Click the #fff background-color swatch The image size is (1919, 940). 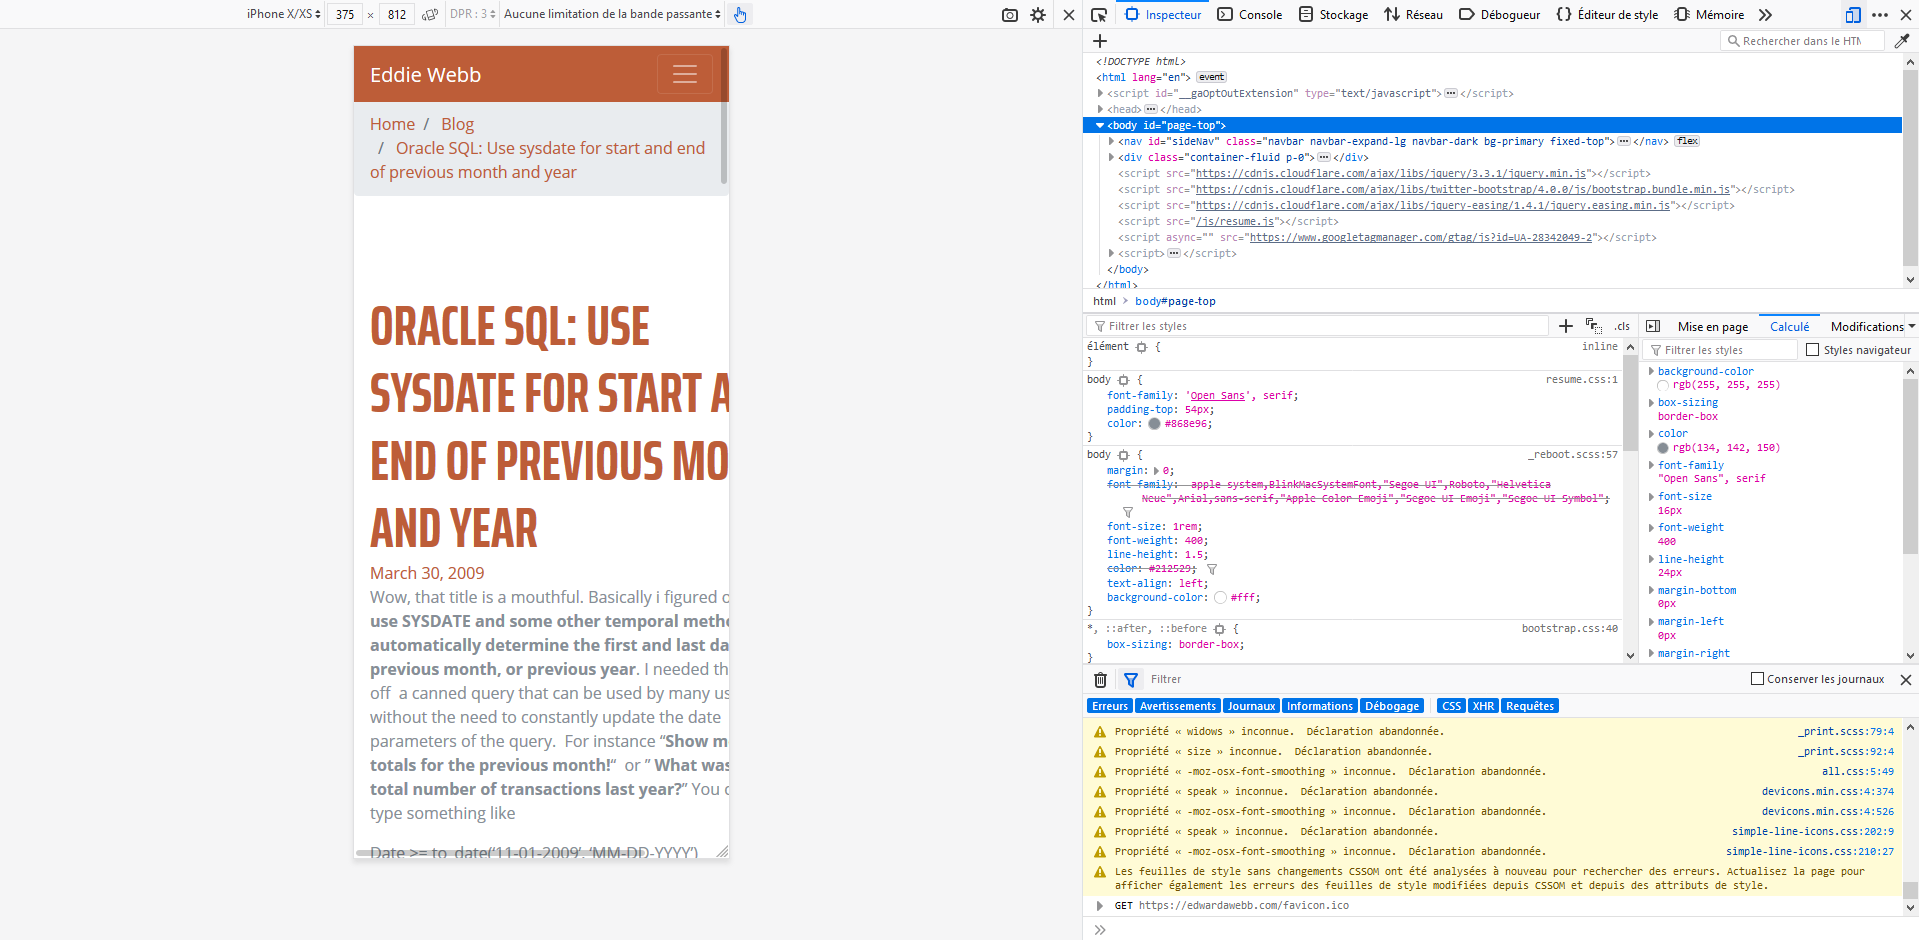pyautogui.click(x=1220, y=598)
